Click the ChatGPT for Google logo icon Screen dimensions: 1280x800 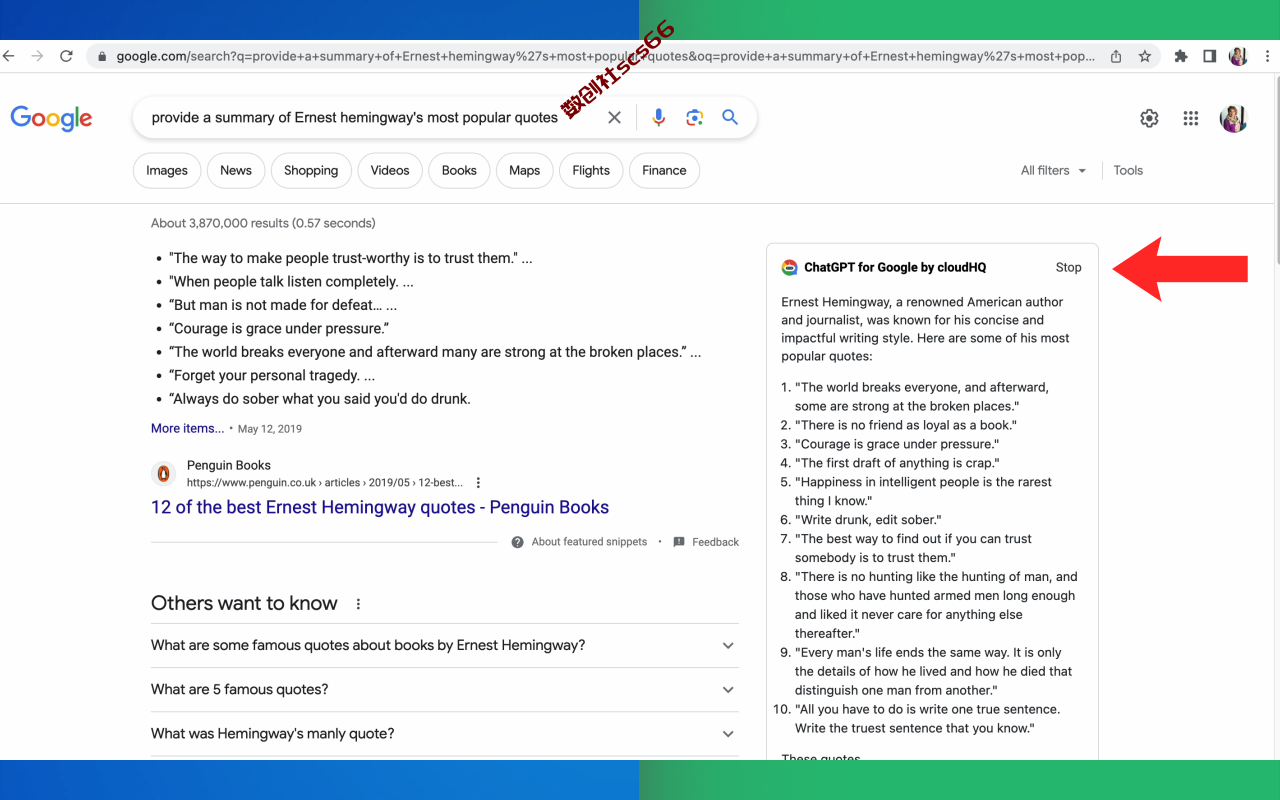(x=789, y=267)
